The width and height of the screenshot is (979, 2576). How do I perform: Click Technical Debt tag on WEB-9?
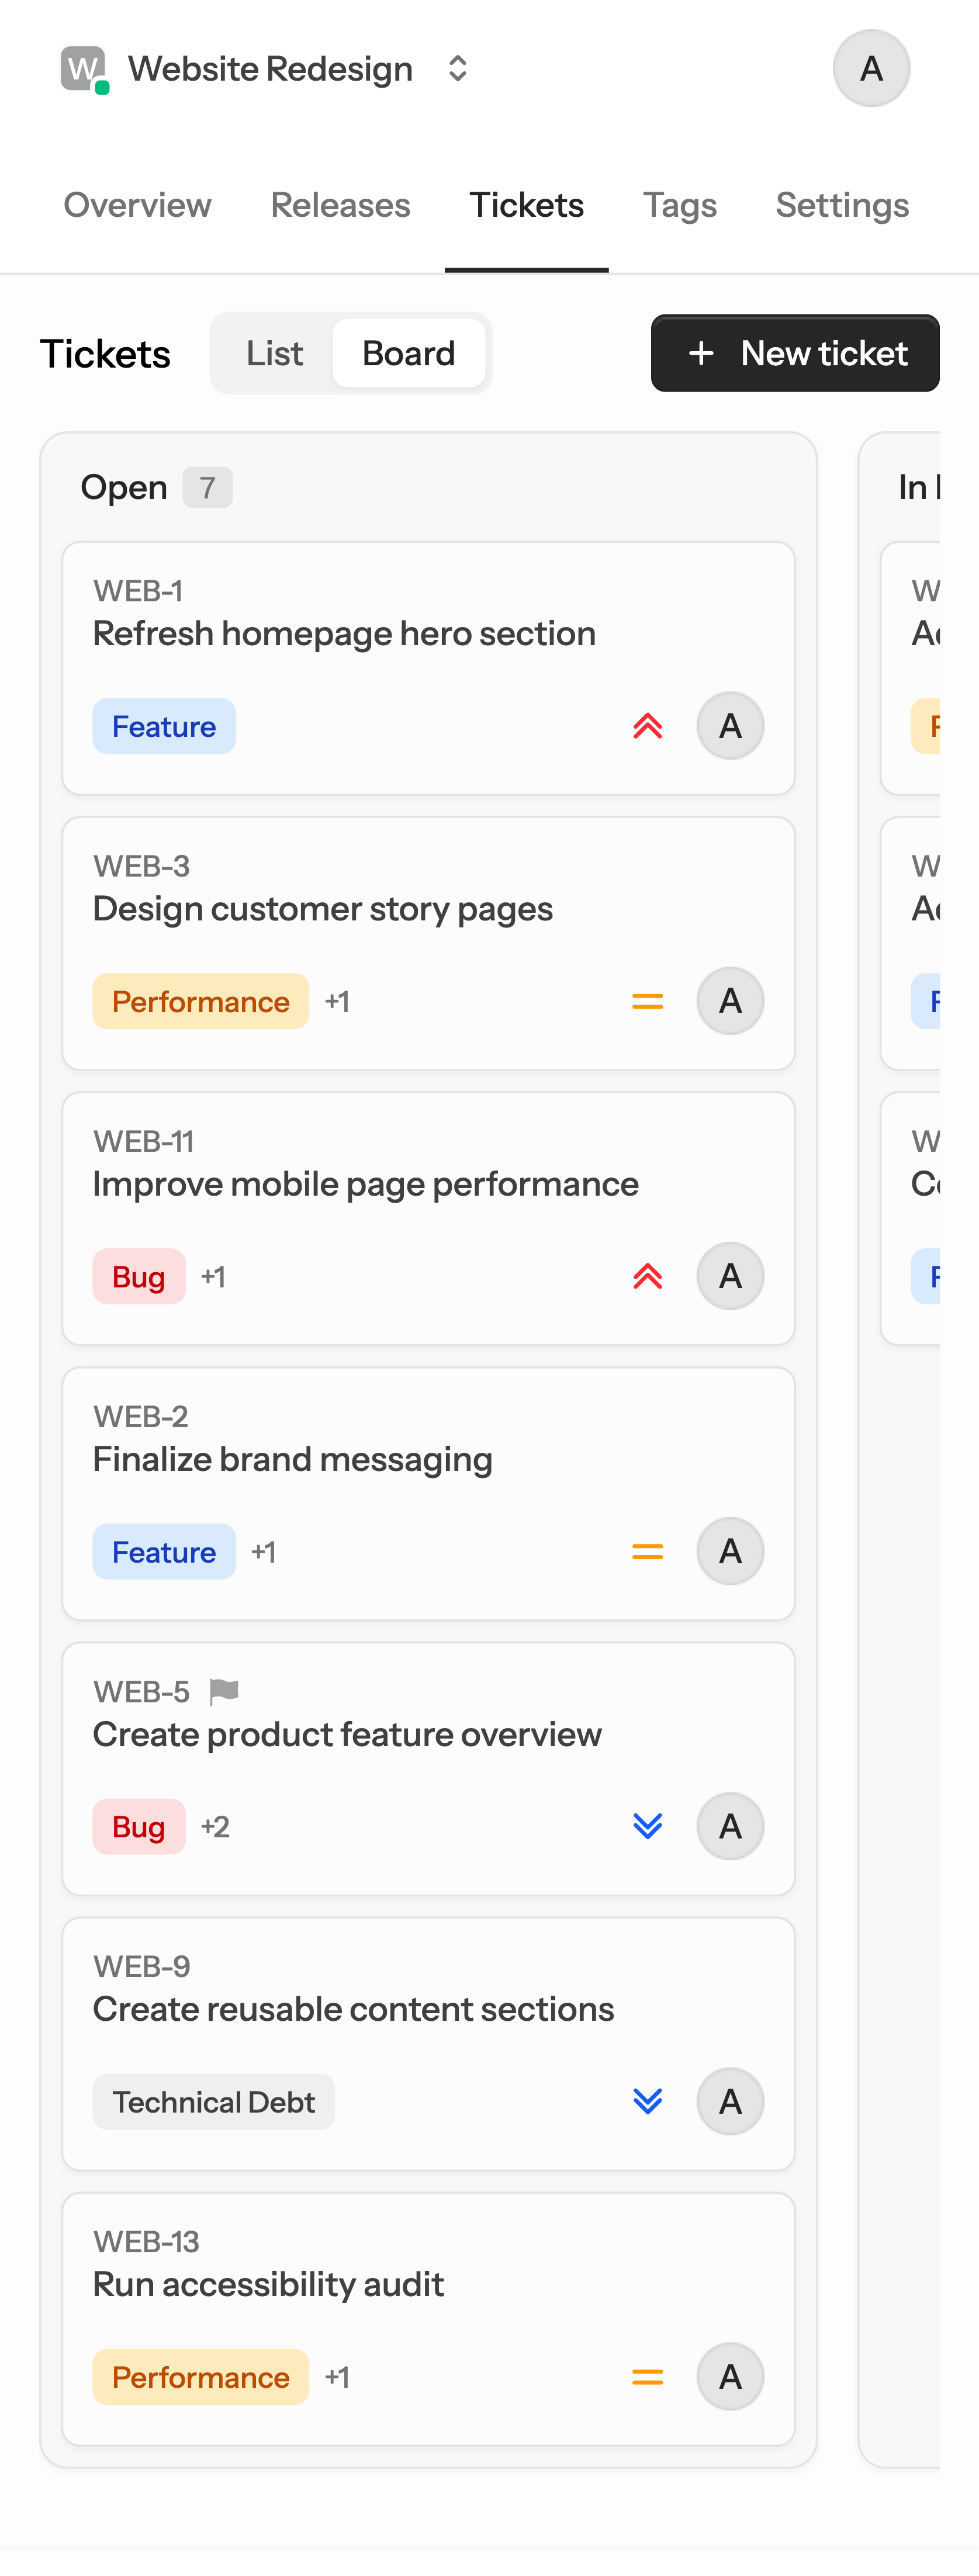214,2101
